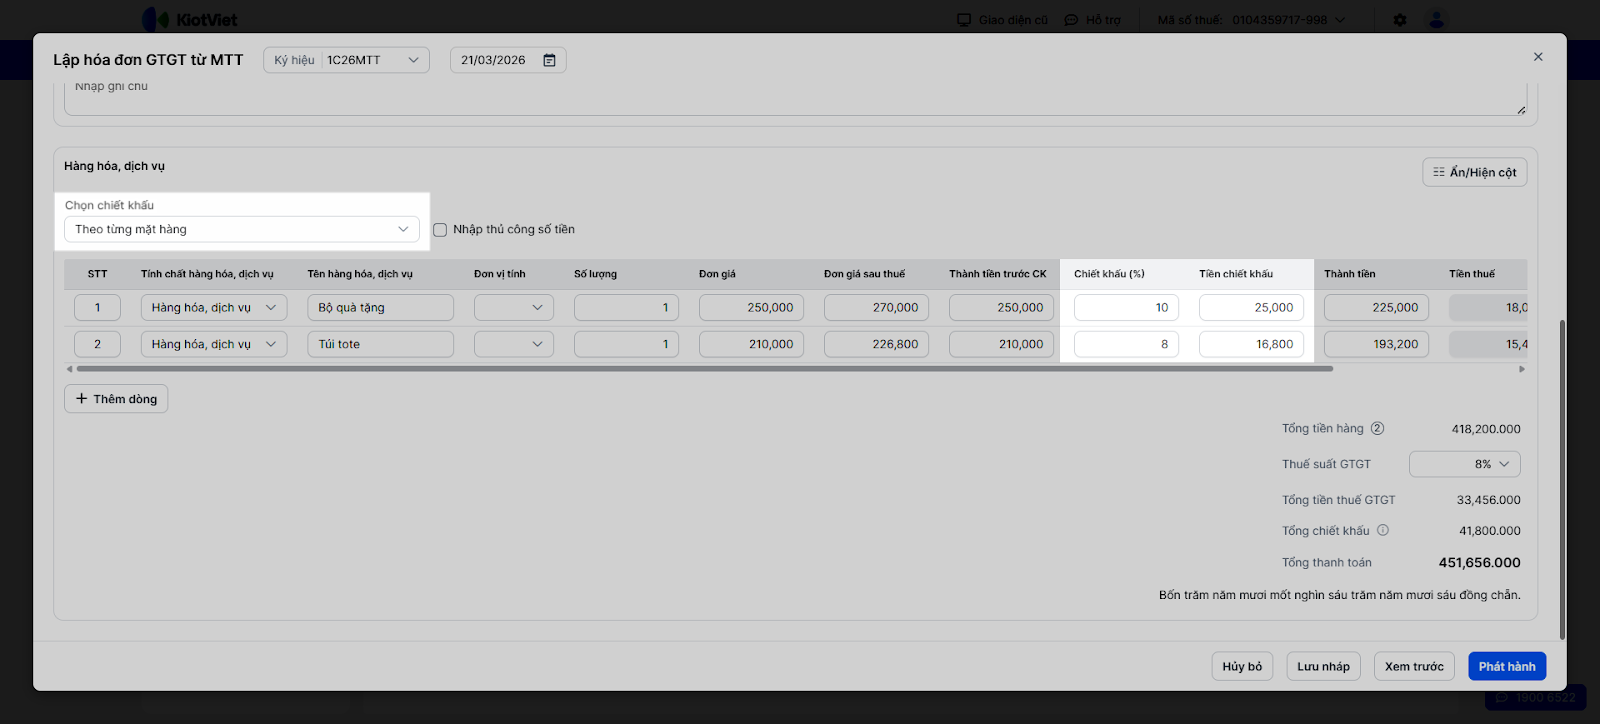Click the Ẩn/Hiện cột button
1600x724 pixels.
coord(1475,172)
